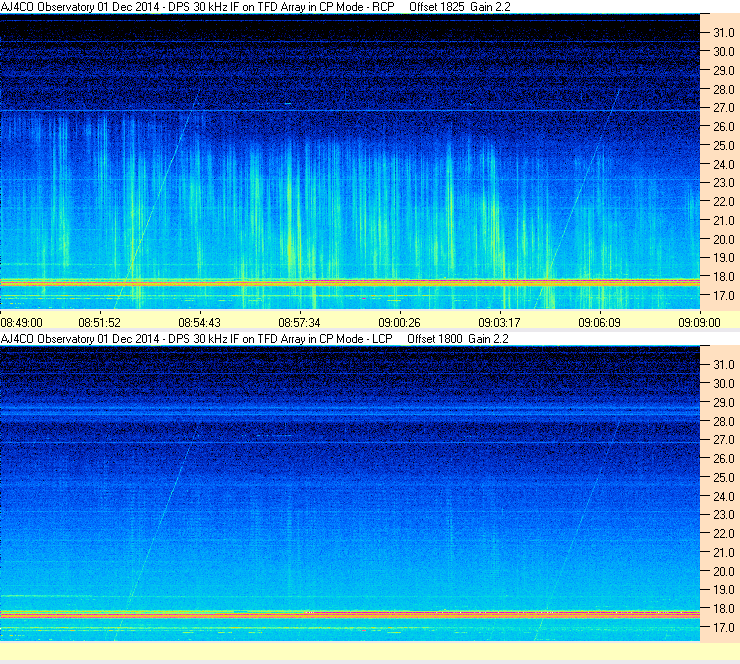This screenshot has height=664, width=740.
Task: Click the 30.0 frequency label on RCP axis
Action: tap(724, 52)
